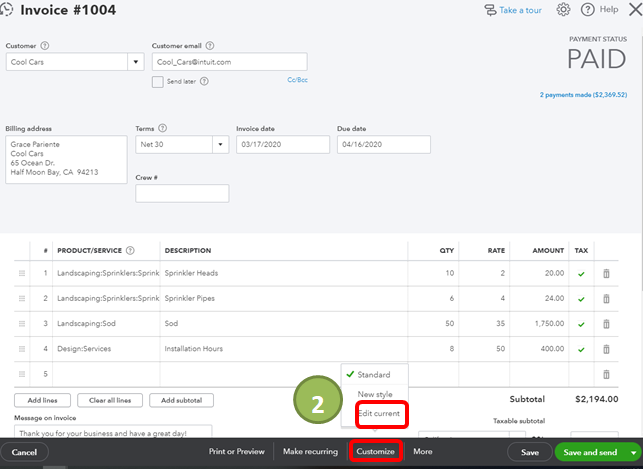This screenshot has height=469, width=643.
Task: Click the Terms help info icon
Action: 162,128
